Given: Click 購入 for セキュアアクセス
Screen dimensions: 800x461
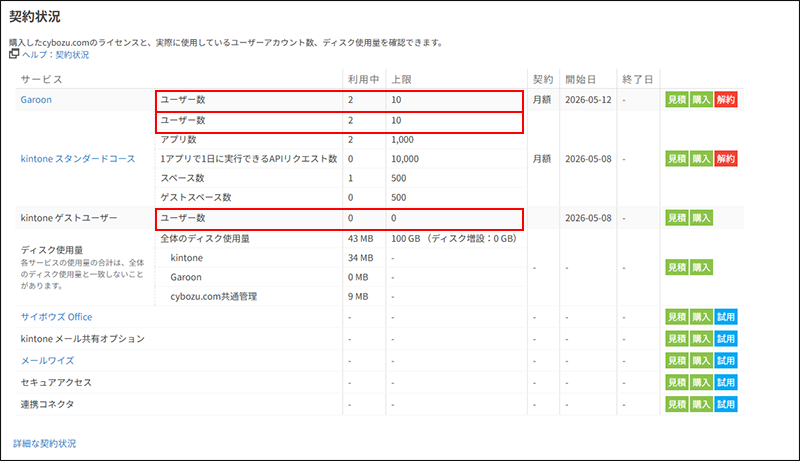Looking at the screenshot, I should 701,382.
